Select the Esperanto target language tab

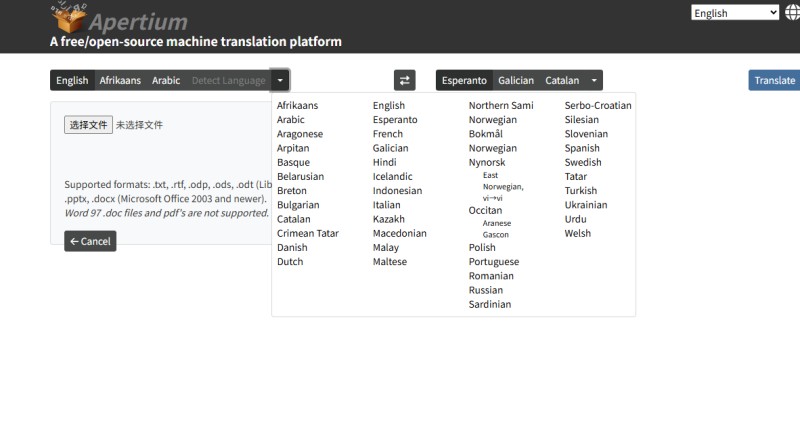(x=464, y=80)
